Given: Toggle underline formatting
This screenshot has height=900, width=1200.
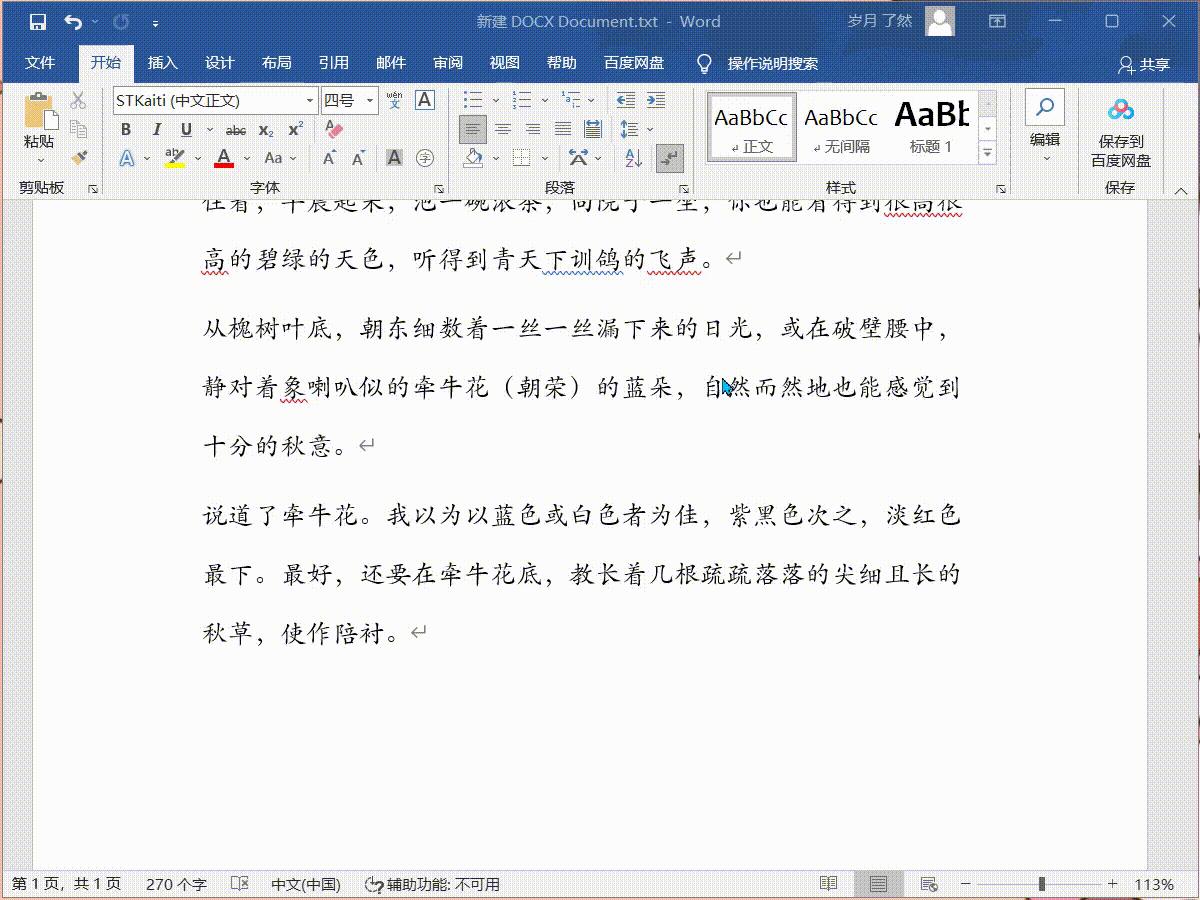Looking at the screenshot, I should click(186, 129).
